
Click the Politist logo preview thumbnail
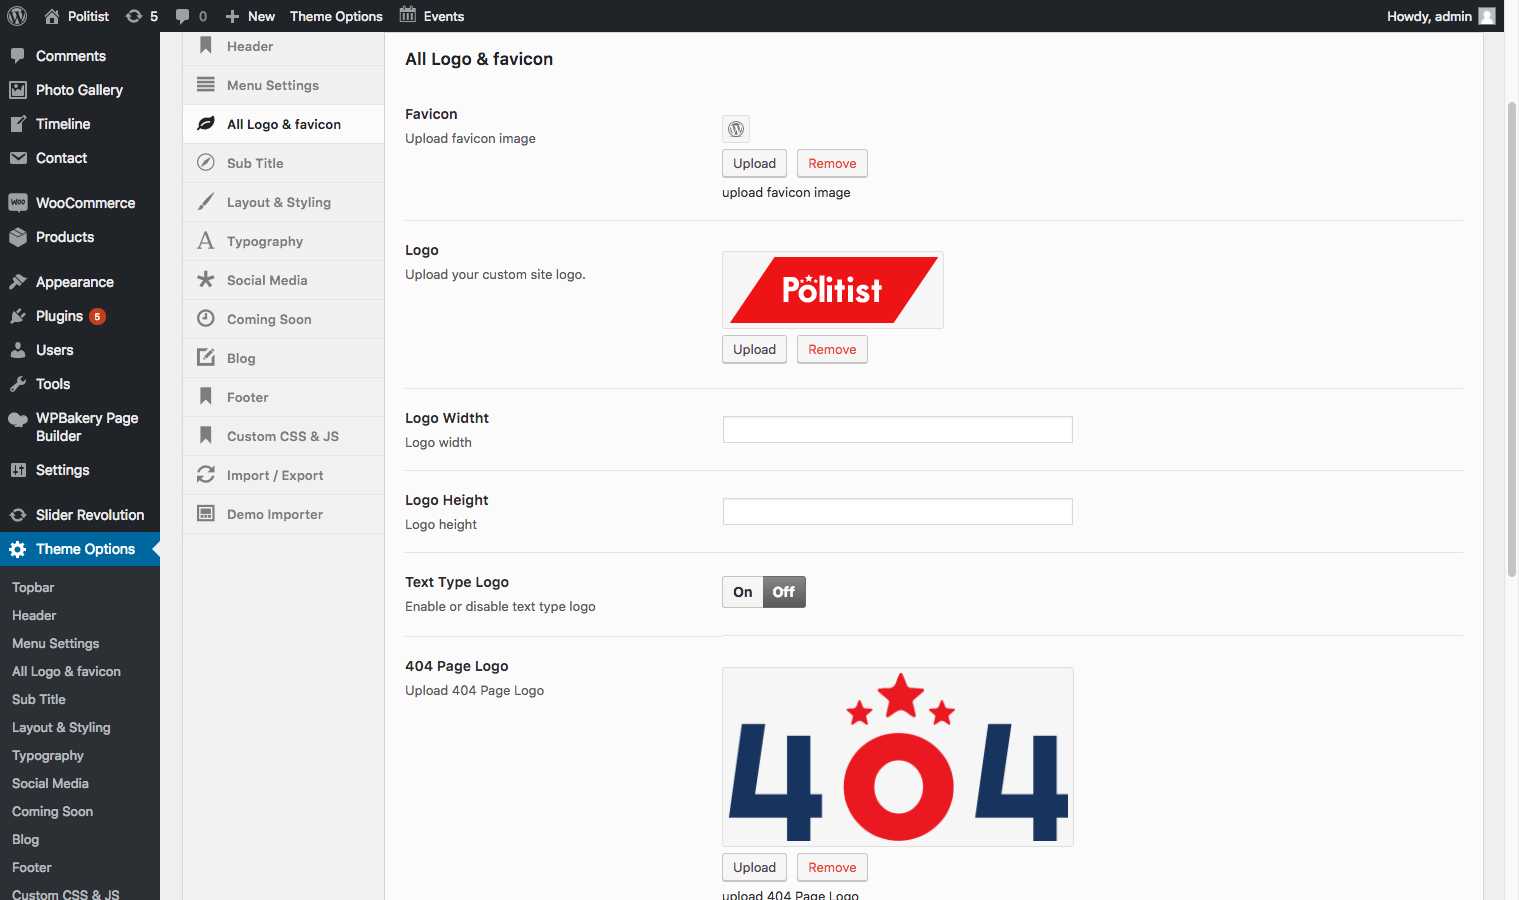click(x=833, y=290)
